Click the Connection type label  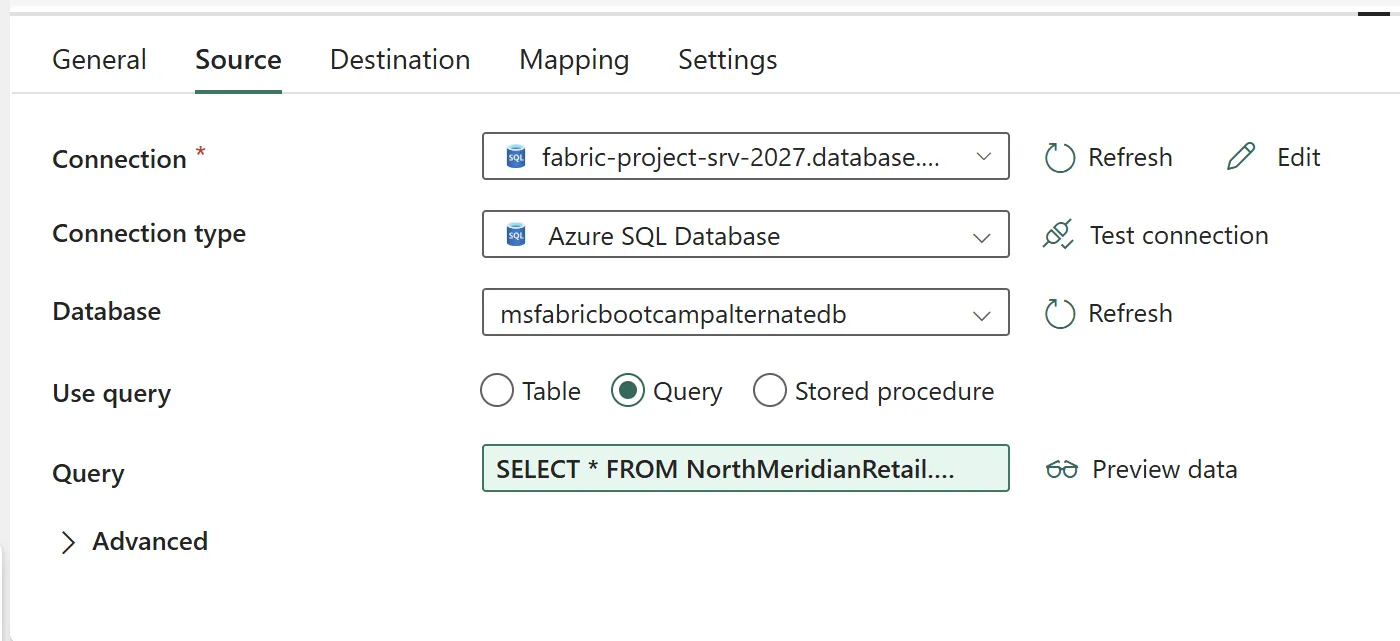[x=149, y=234]
